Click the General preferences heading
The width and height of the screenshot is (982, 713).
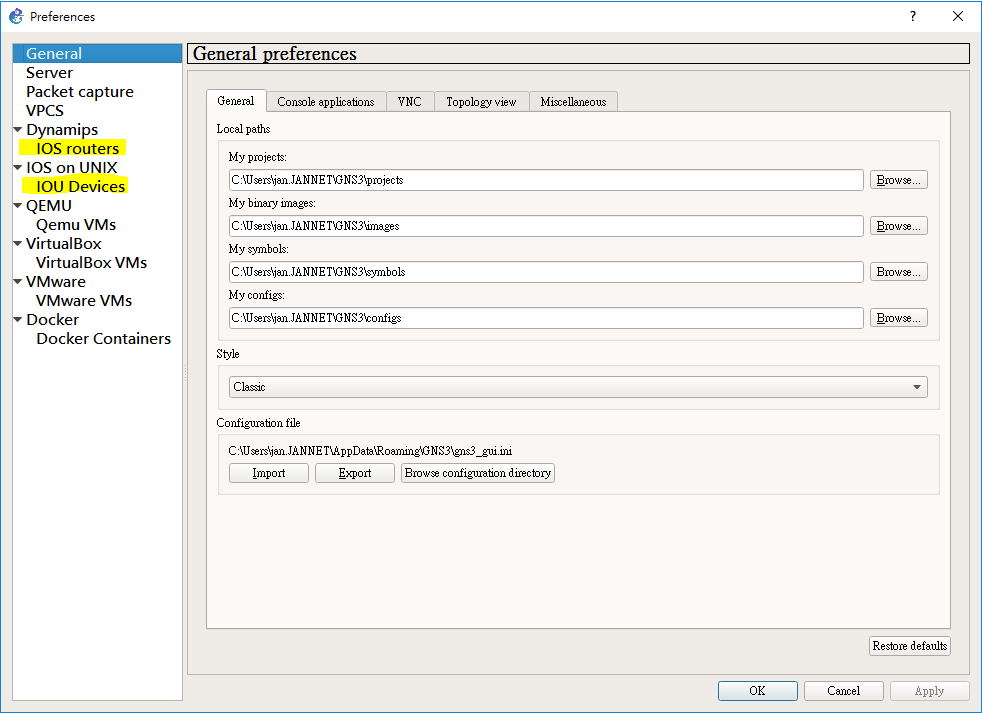(x=274, y=54)
